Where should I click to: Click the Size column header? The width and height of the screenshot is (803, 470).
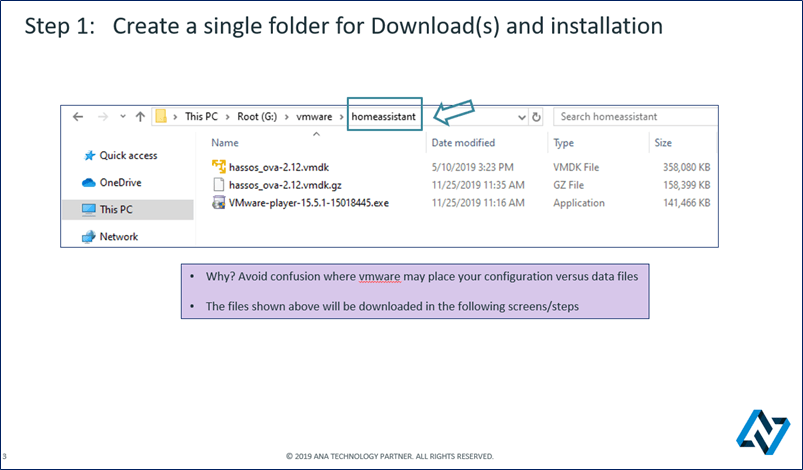pyautogui.click(x=663, y=143)
